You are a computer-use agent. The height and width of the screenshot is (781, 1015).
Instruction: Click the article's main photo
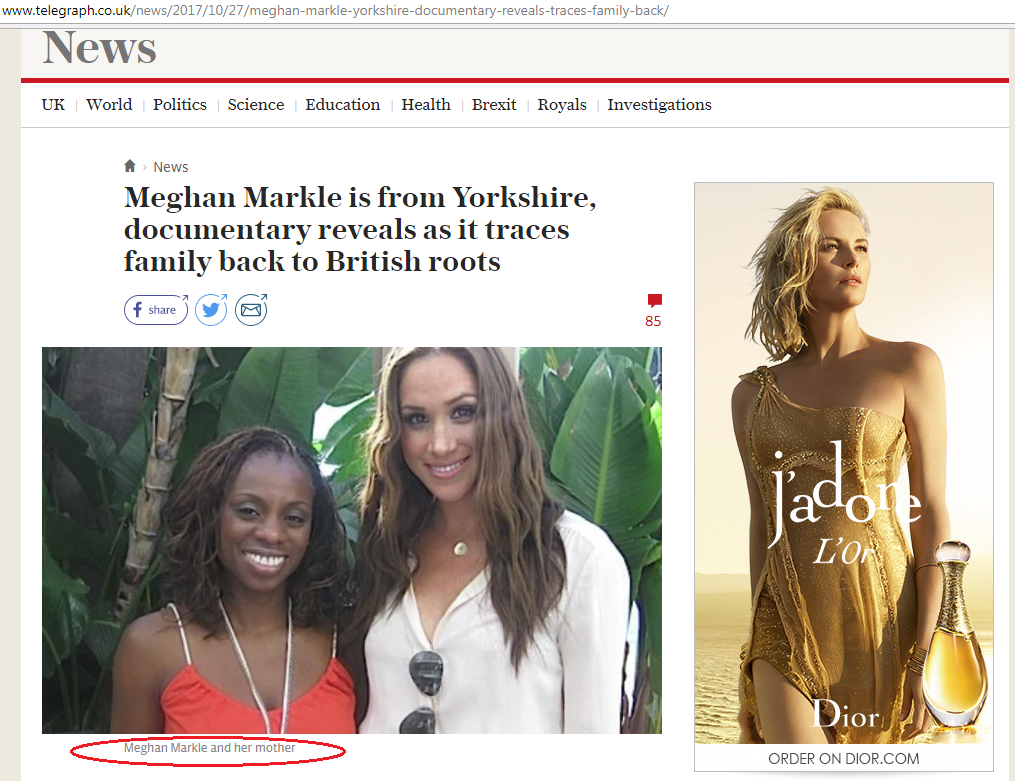[x=352, y=540]
